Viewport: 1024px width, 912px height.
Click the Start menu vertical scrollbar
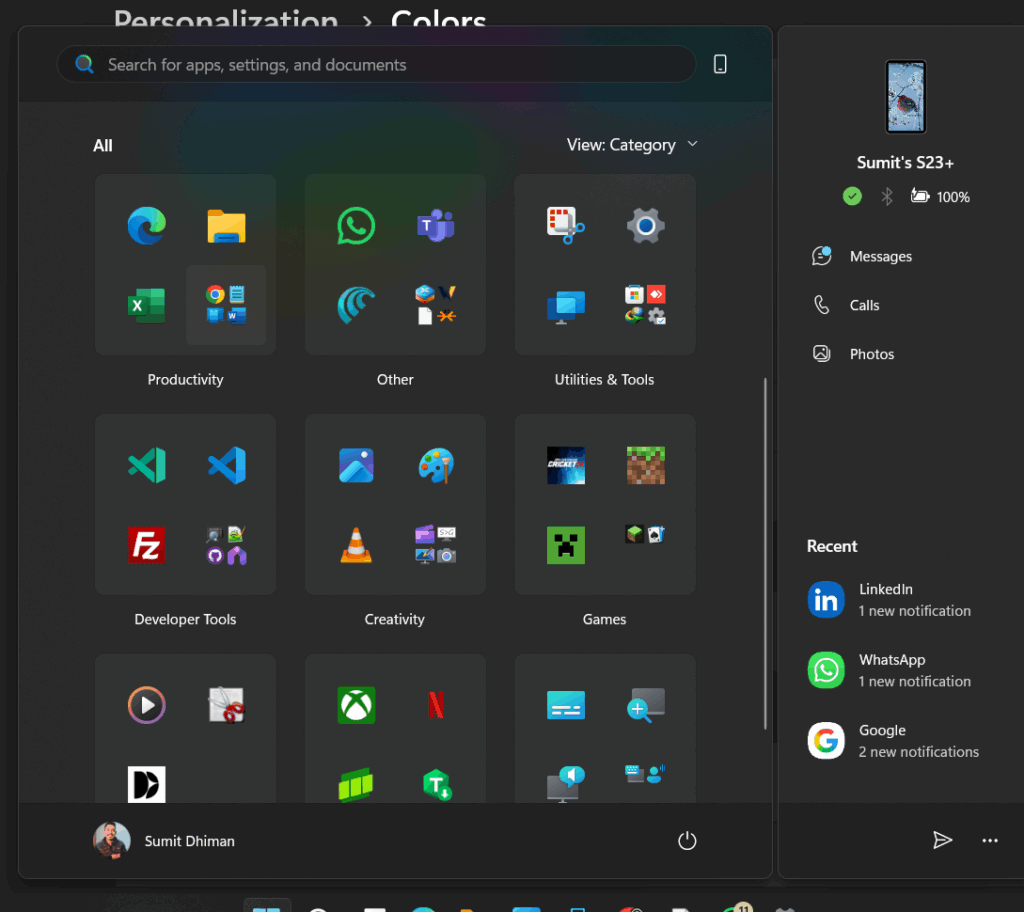click(766, 553)
